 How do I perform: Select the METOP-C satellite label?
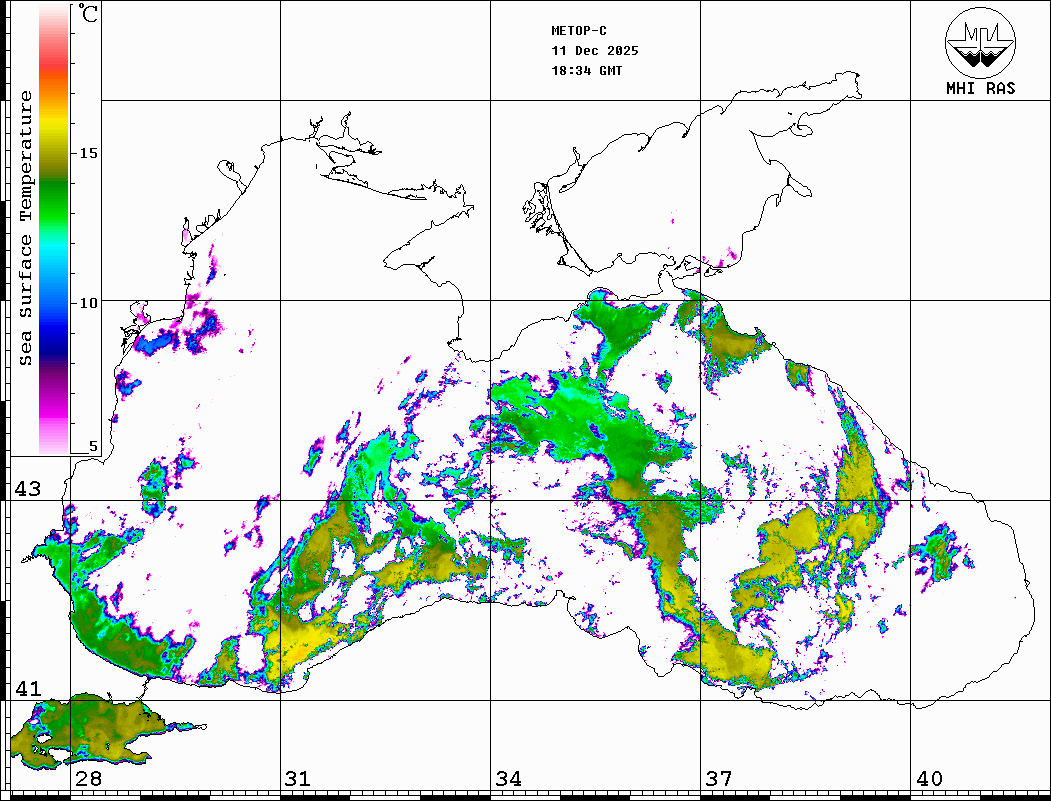click(579, 31)
